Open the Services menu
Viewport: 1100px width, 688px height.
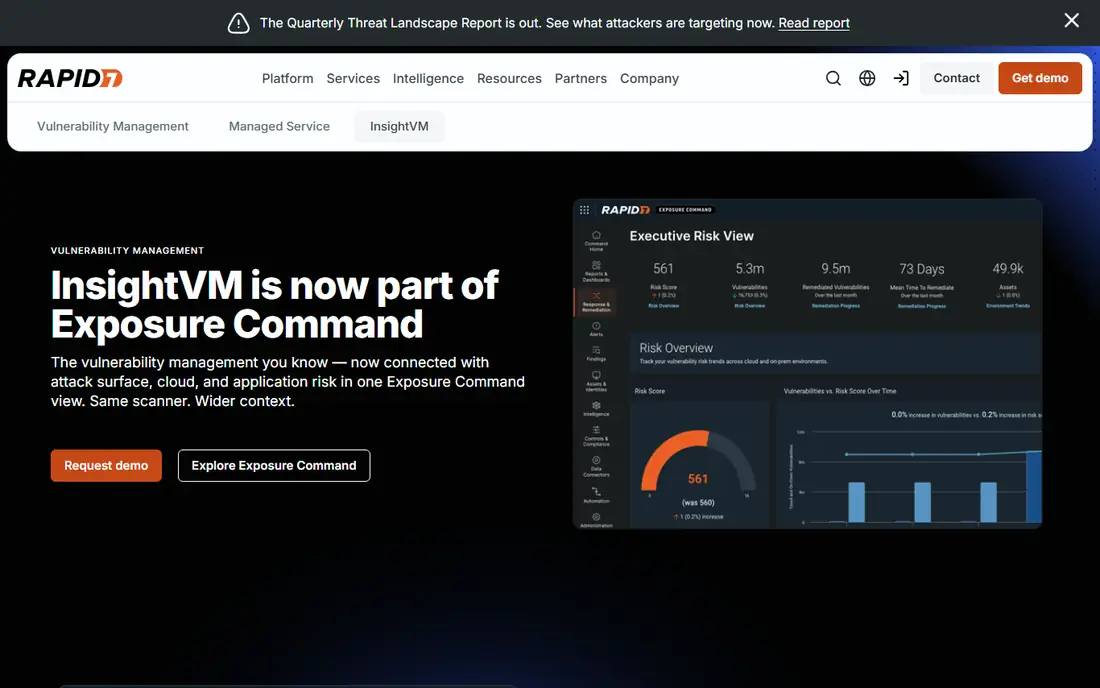(x=353, y=79)
